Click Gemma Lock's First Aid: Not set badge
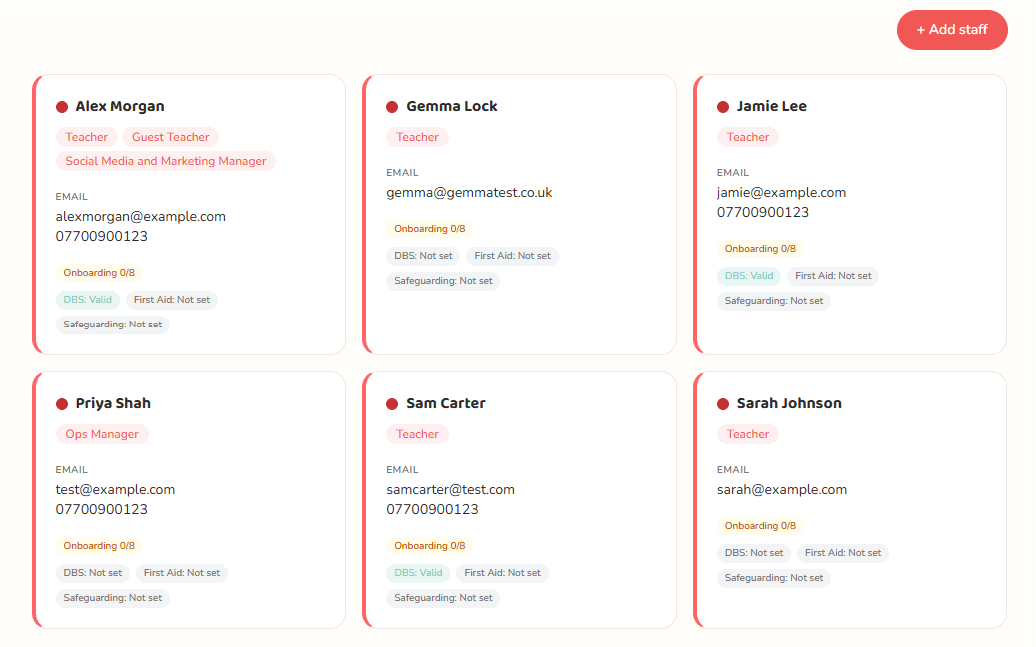Screen dimensions: 1036x647 coord(512,256)
